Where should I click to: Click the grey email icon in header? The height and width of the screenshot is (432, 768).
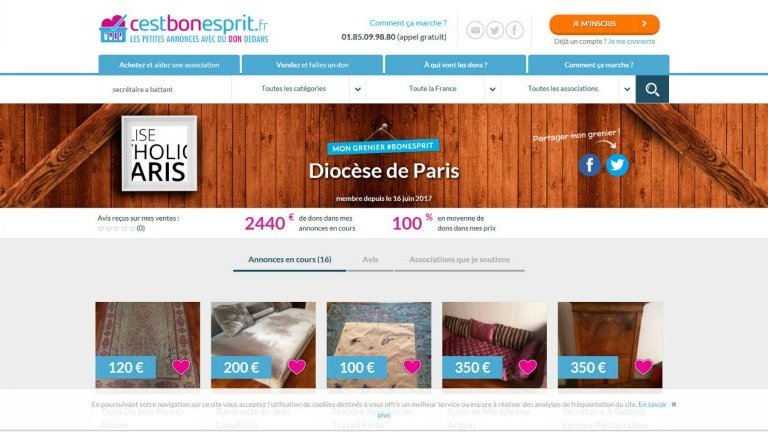click(x=475, y=30)
